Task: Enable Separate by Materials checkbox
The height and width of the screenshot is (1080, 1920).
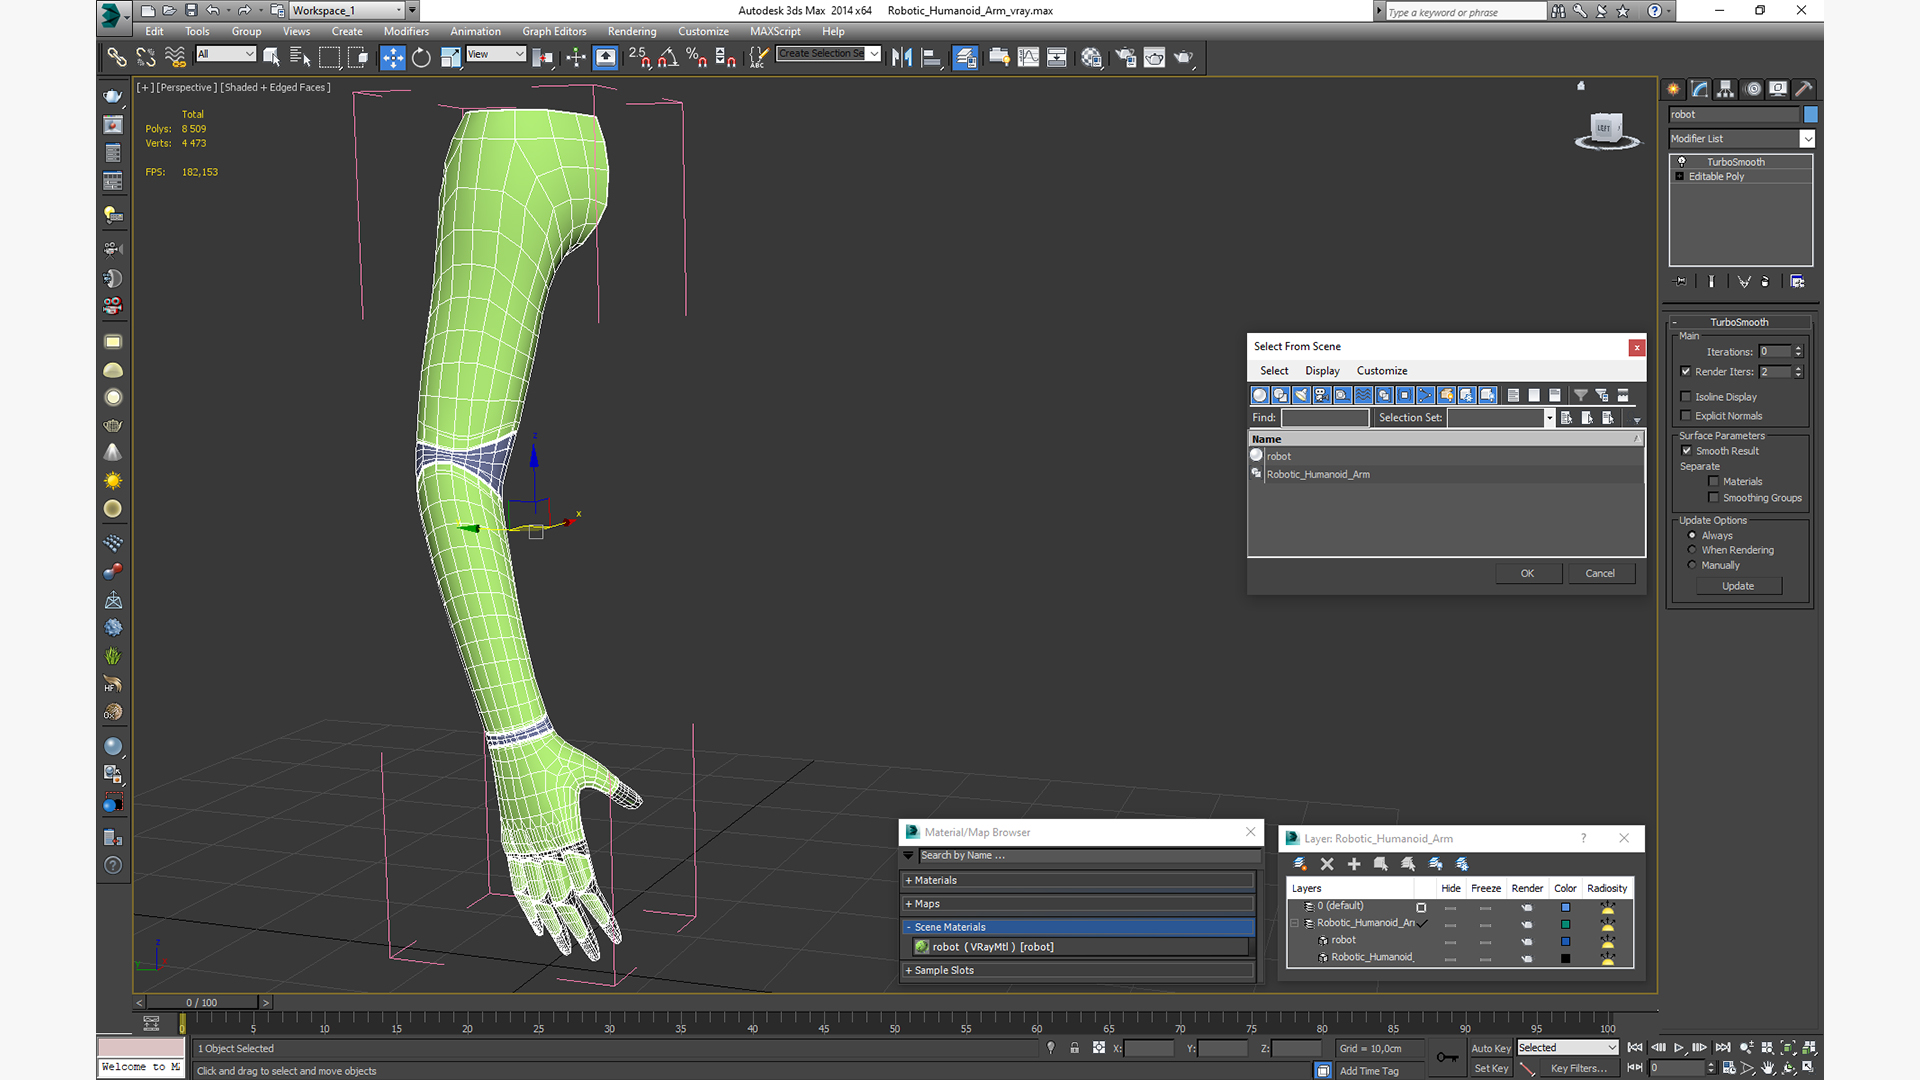Action: [x=1713, y=481]
